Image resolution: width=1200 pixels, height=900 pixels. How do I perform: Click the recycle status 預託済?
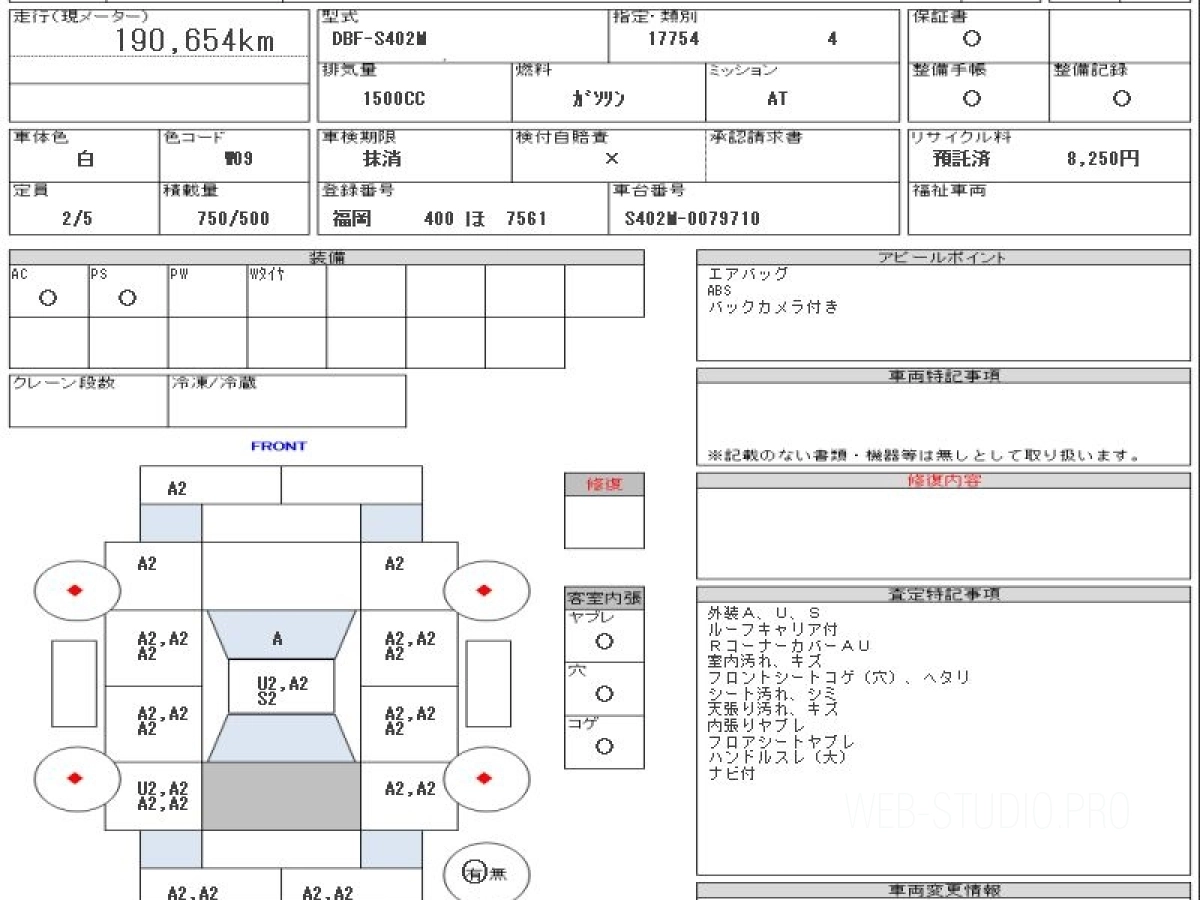pyautogui.click(x=961, y=158)
